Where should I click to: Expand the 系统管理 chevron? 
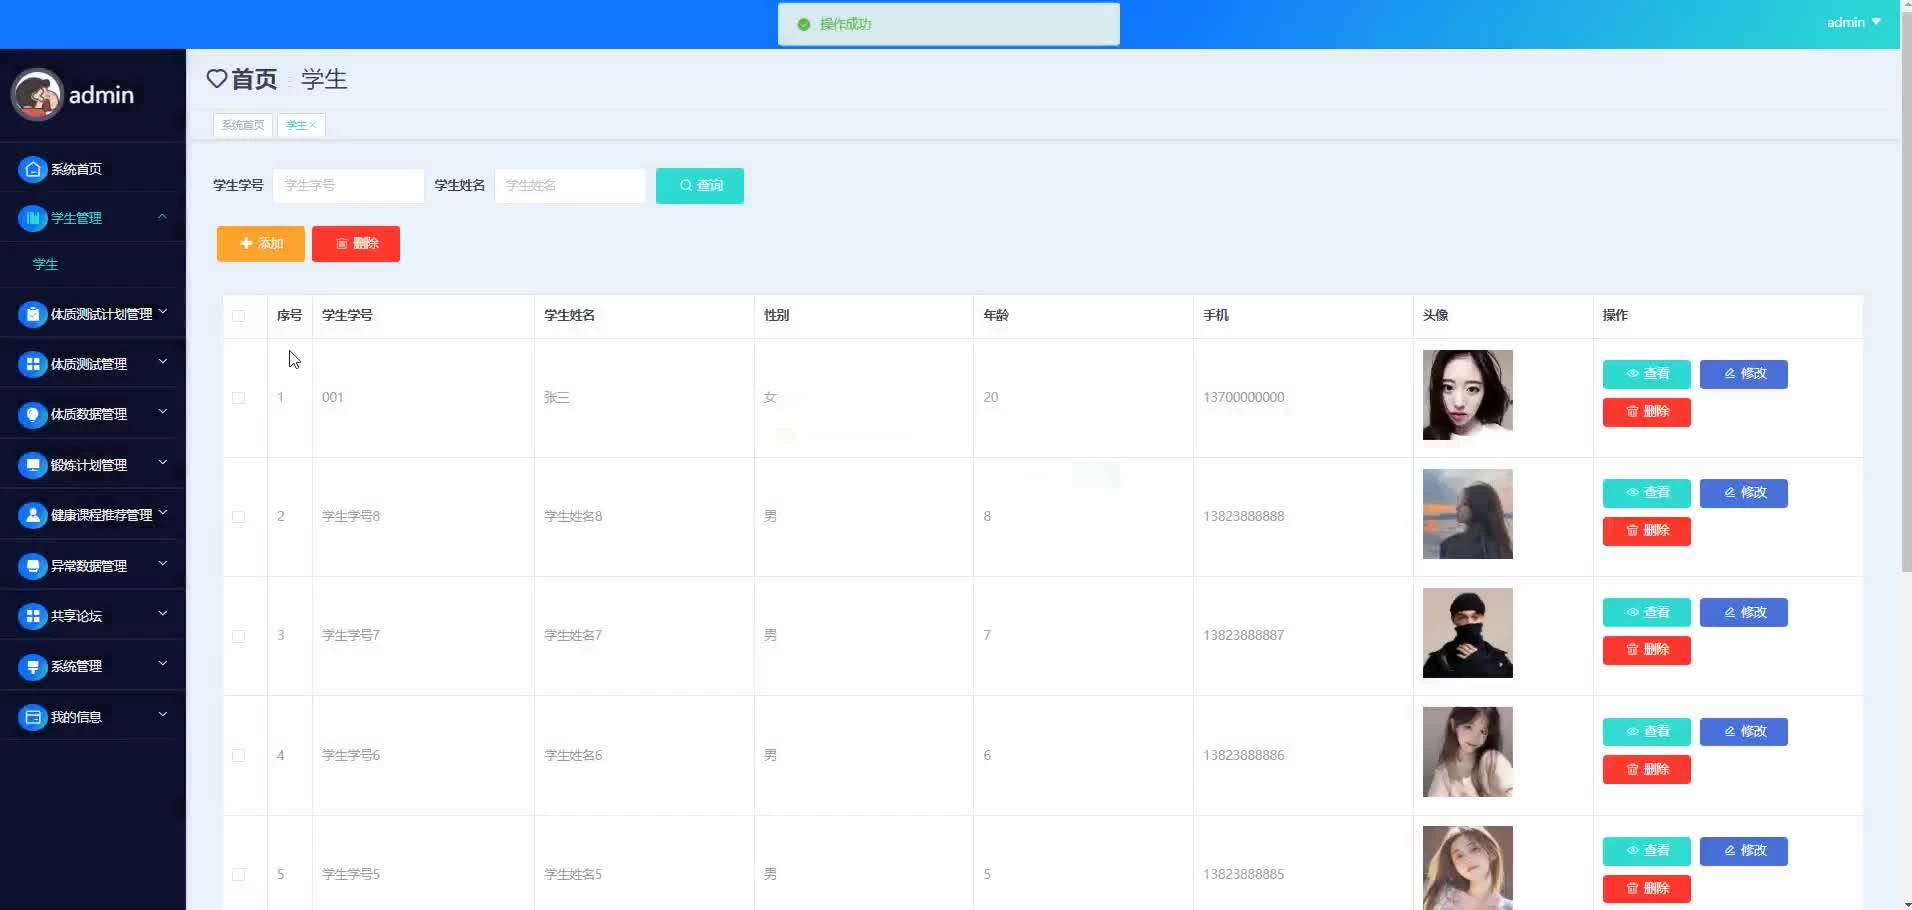tap(163, 664)
